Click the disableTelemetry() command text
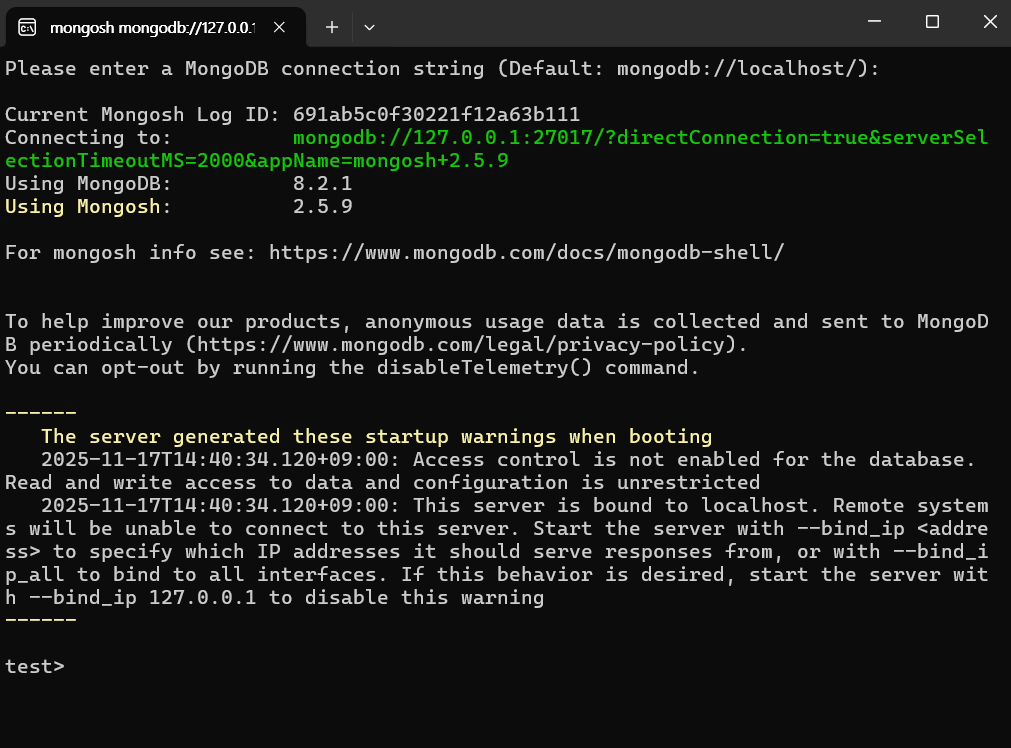 [484, 368]
